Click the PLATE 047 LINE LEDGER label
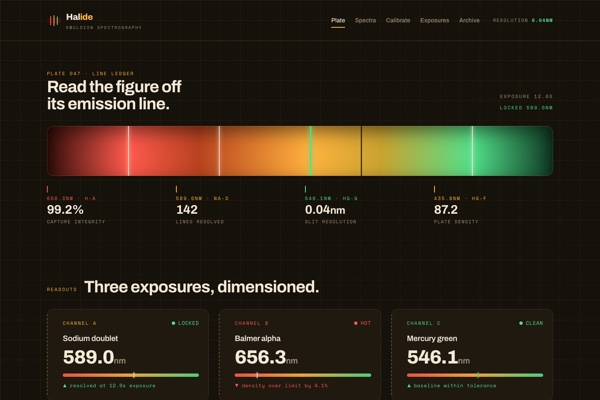Image resolution: width=600 pixels, height=400 pixels. (90, 73)
